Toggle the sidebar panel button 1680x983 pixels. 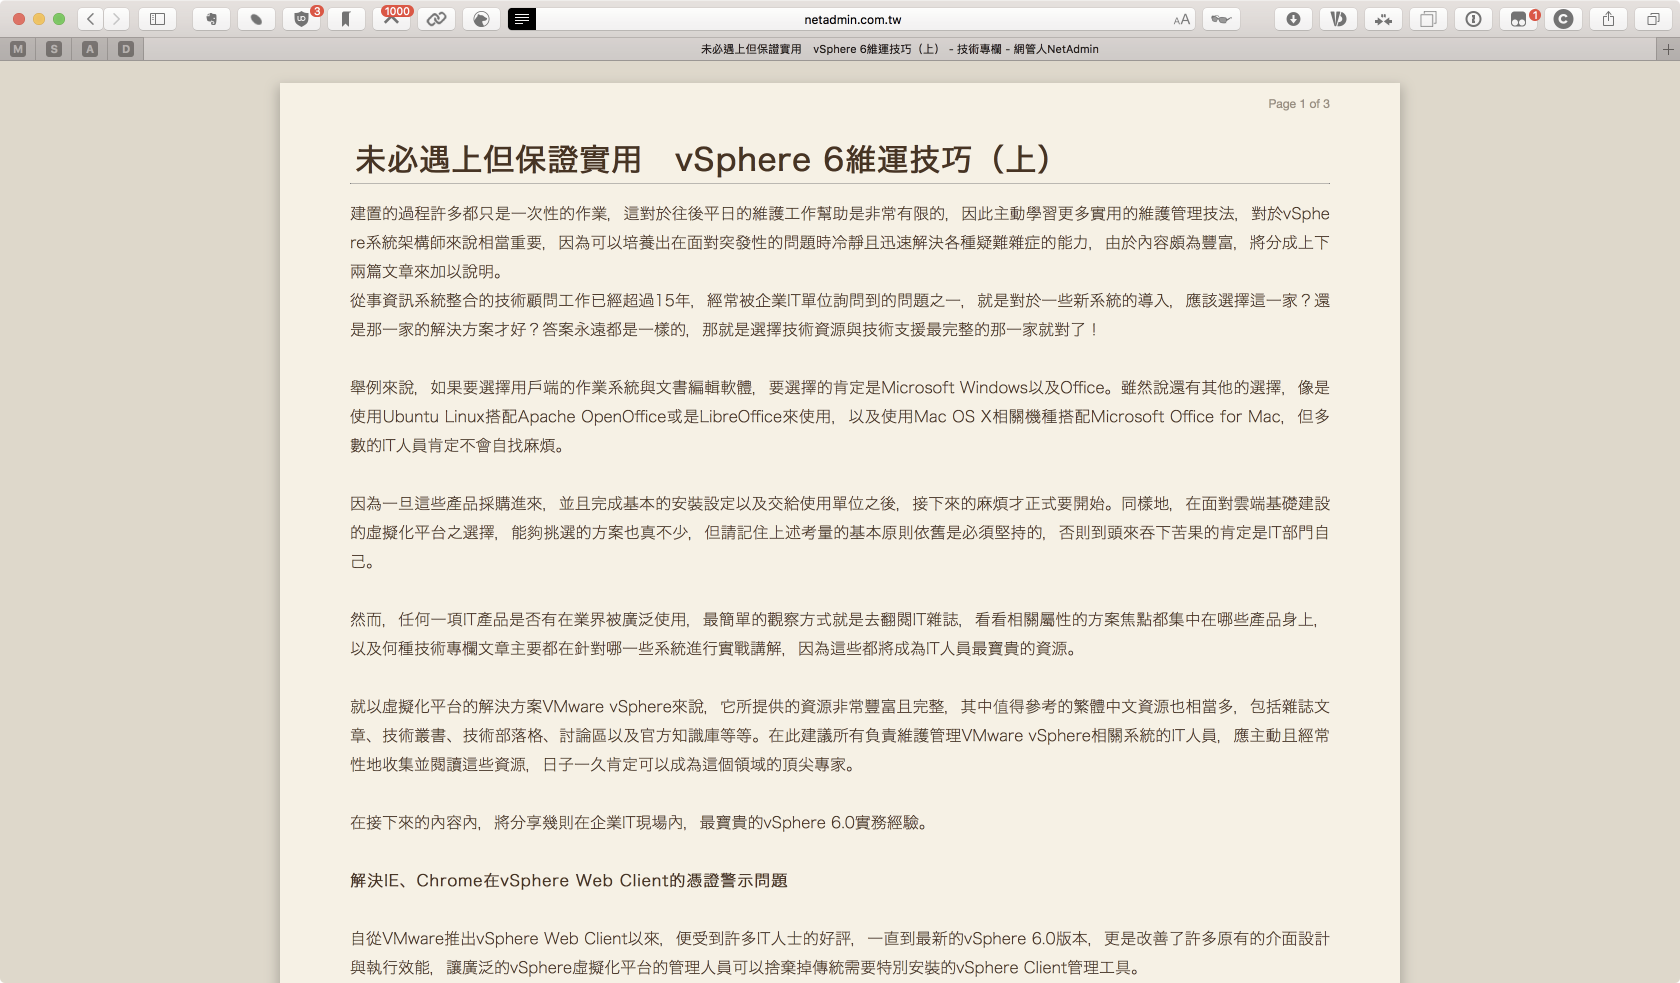point(157,19)
